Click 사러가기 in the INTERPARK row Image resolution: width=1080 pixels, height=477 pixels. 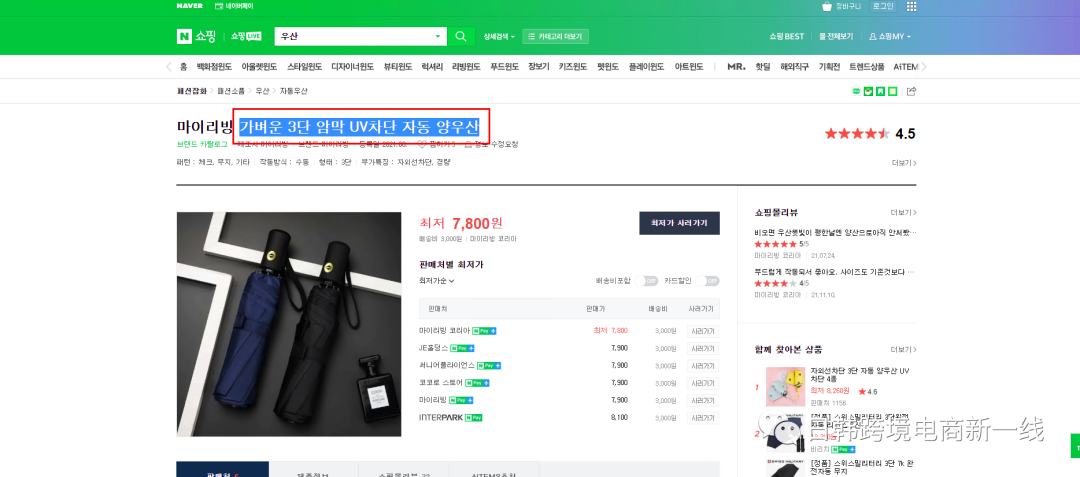(x=703, y=417)
